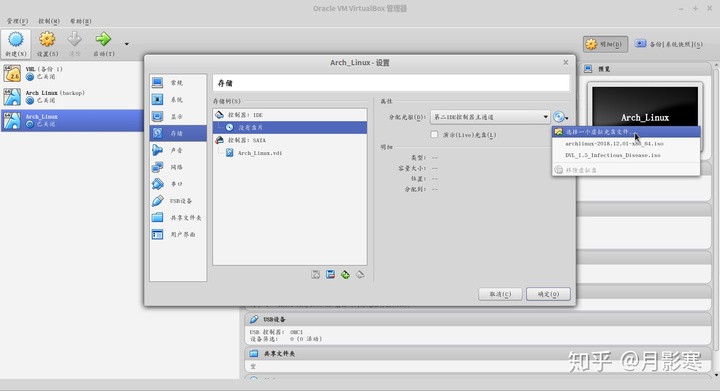Select the Arch Linux (backup) virtual machine

[72, 97]
